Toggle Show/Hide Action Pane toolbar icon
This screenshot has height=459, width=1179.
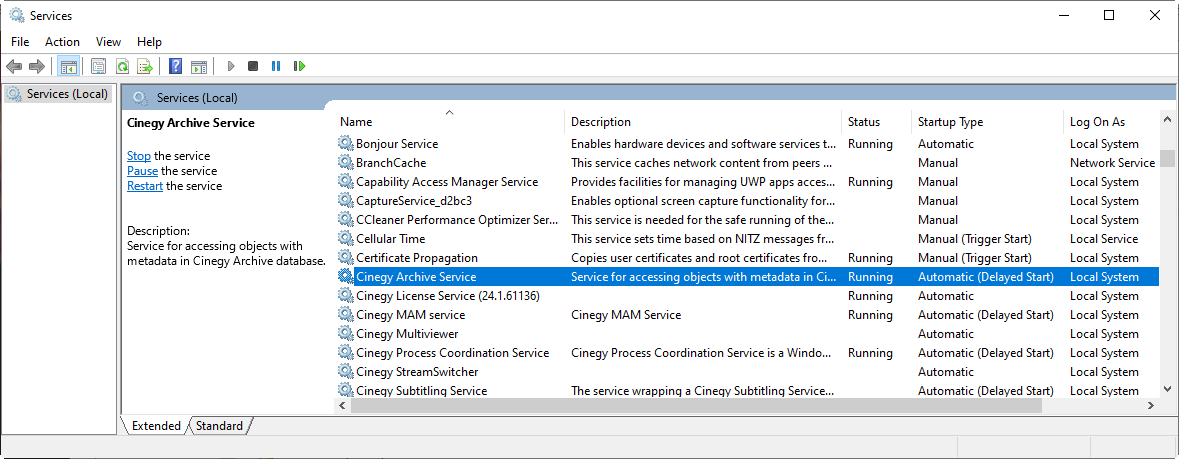pos(199,66)
